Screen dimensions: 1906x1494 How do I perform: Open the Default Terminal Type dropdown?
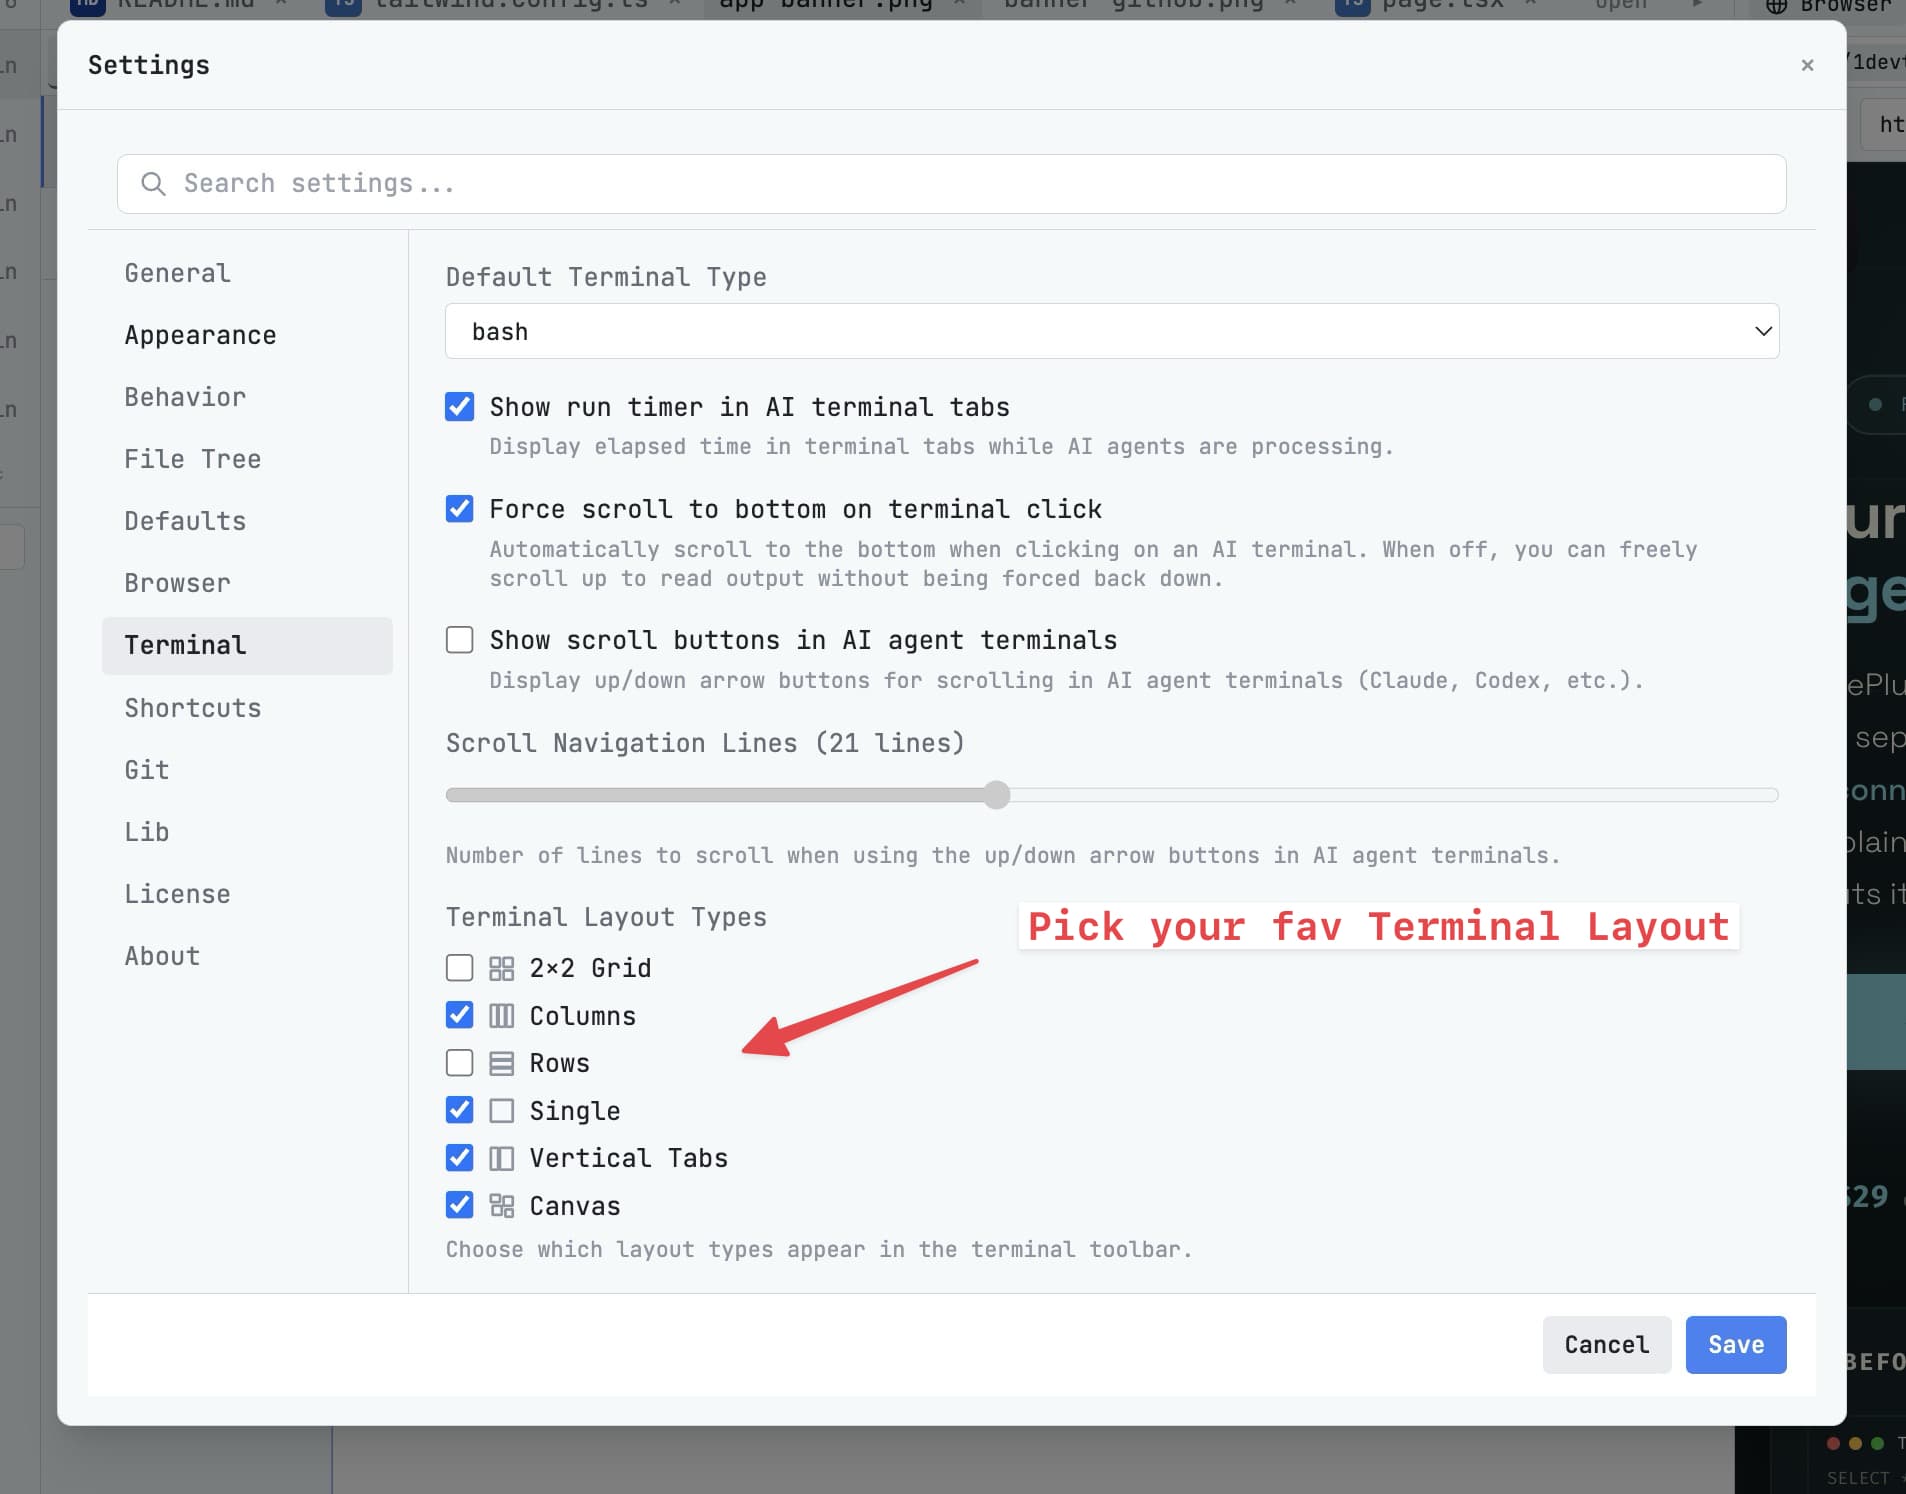click(1110, 331)
